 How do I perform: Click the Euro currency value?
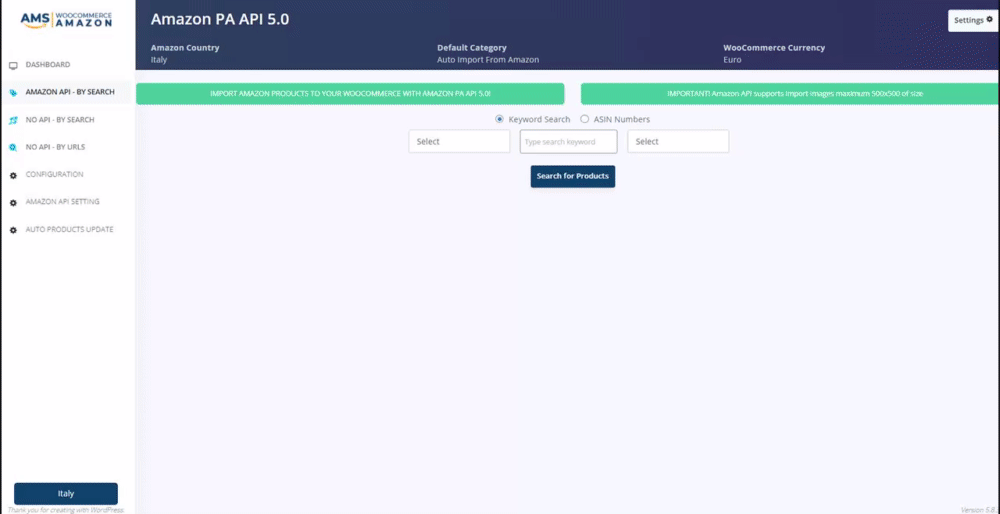pyautogui.click(x=732, y=60)
